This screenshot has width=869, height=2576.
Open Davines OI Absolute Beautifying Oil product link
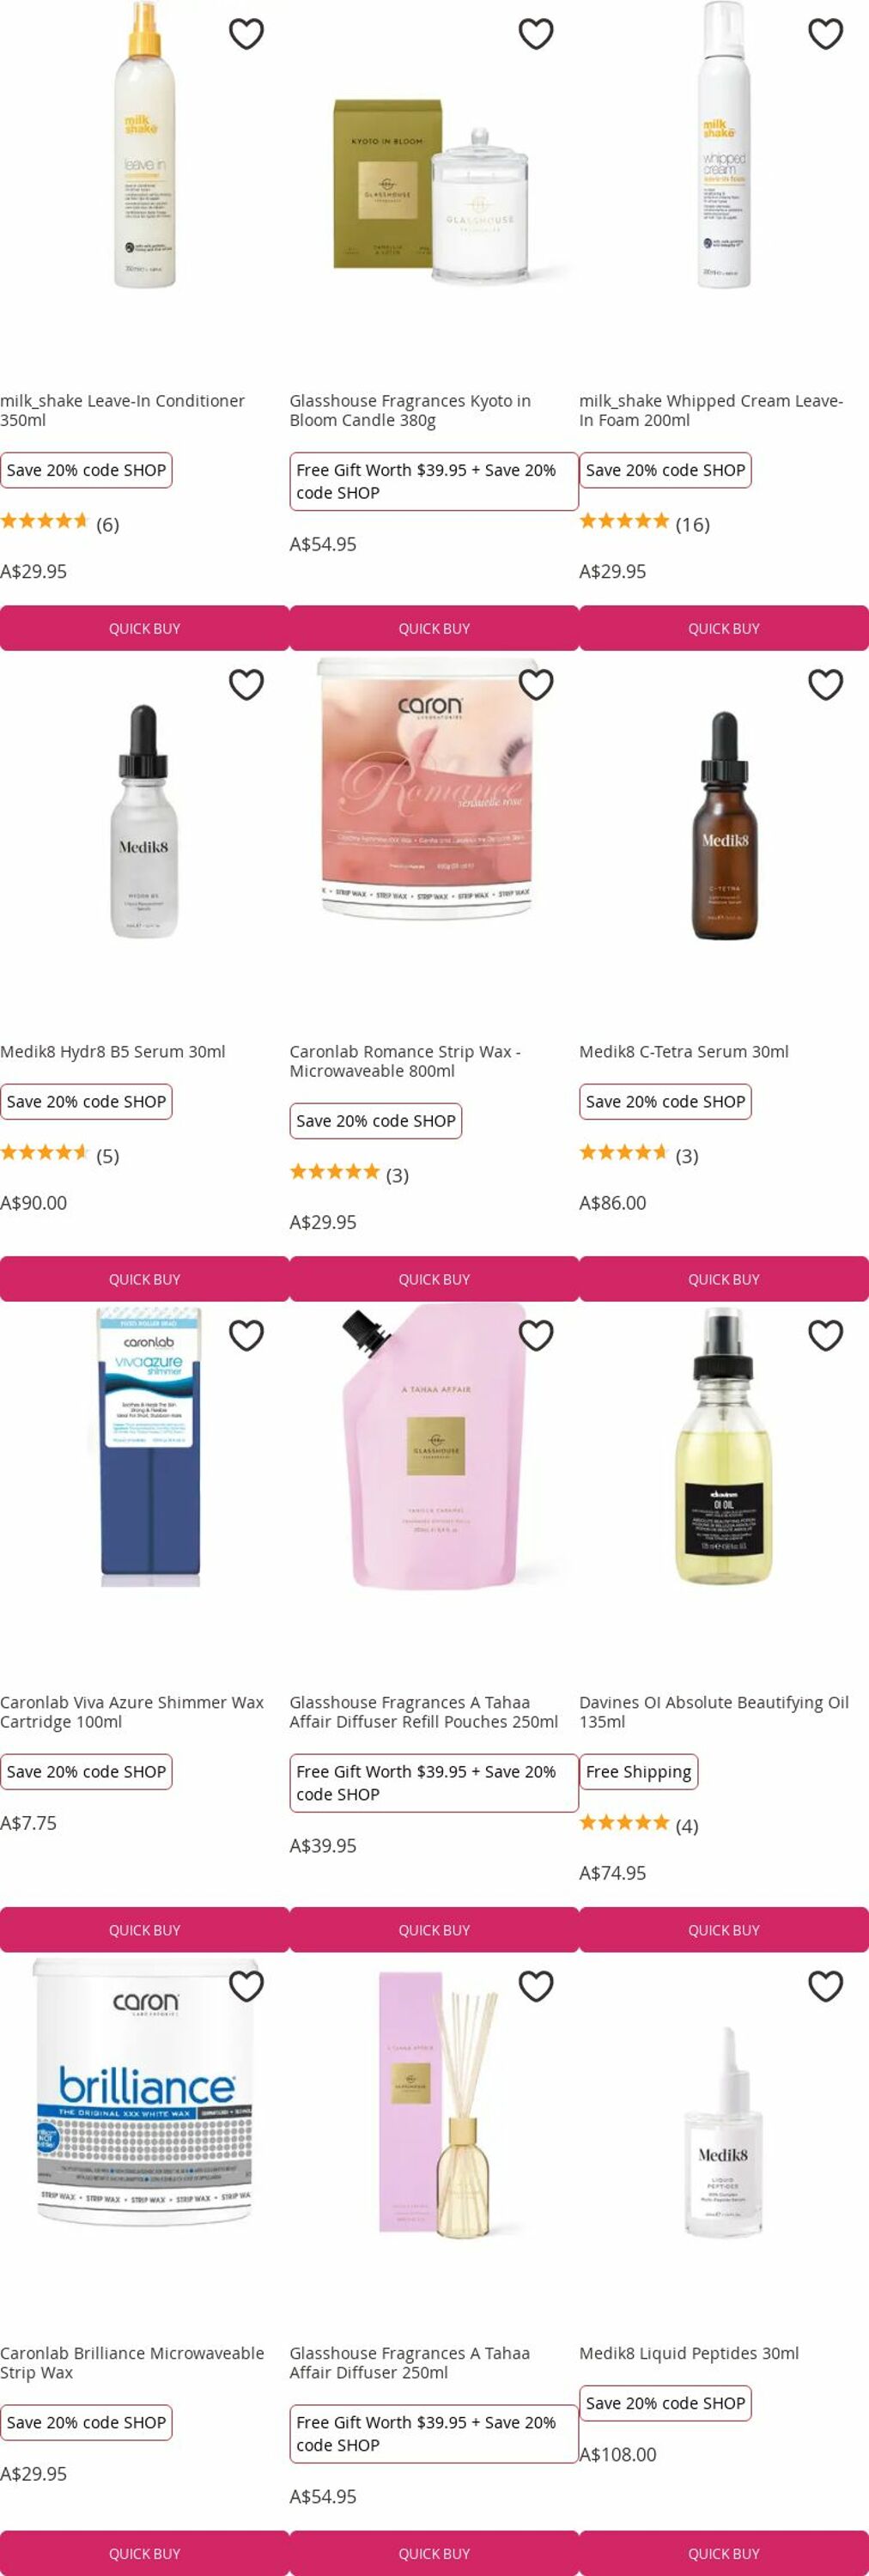(714, 1712)
